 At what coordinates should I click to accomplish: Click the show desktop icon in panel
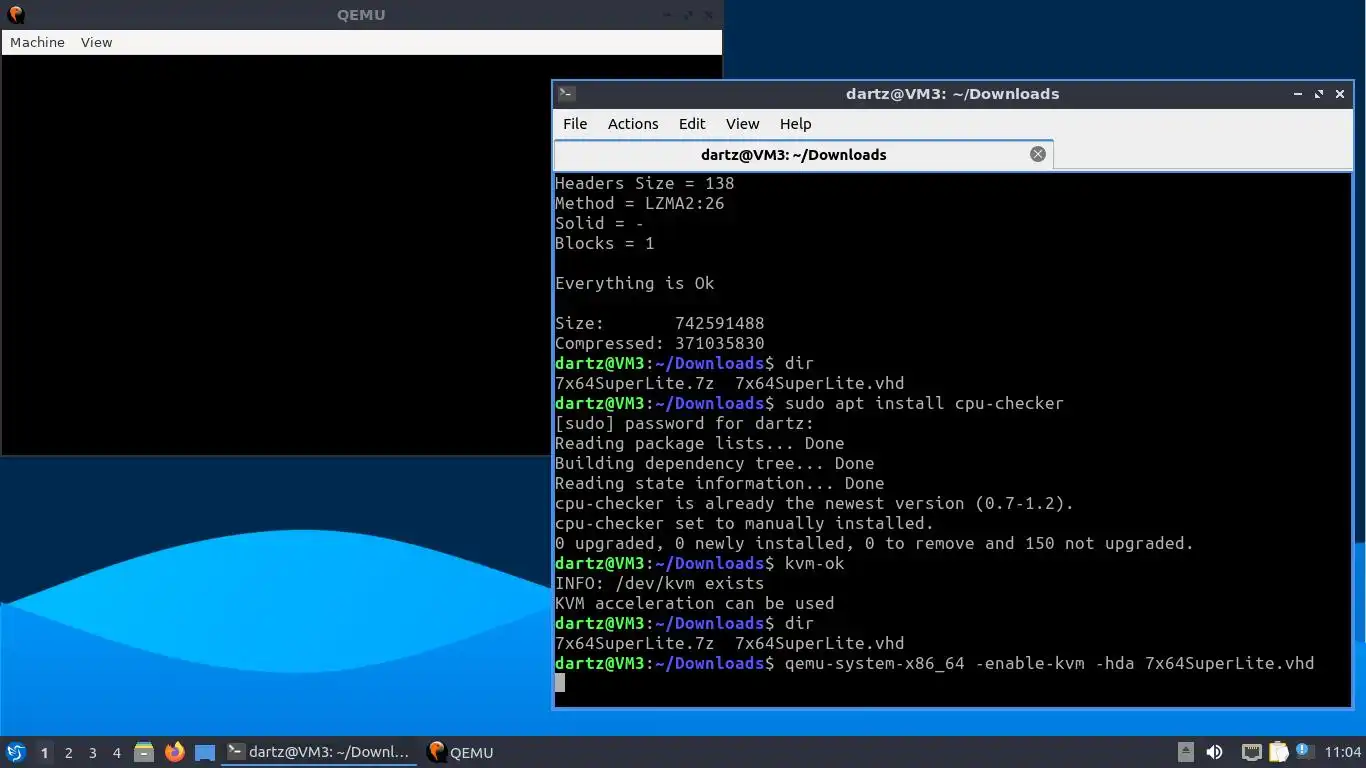(205, 752)
